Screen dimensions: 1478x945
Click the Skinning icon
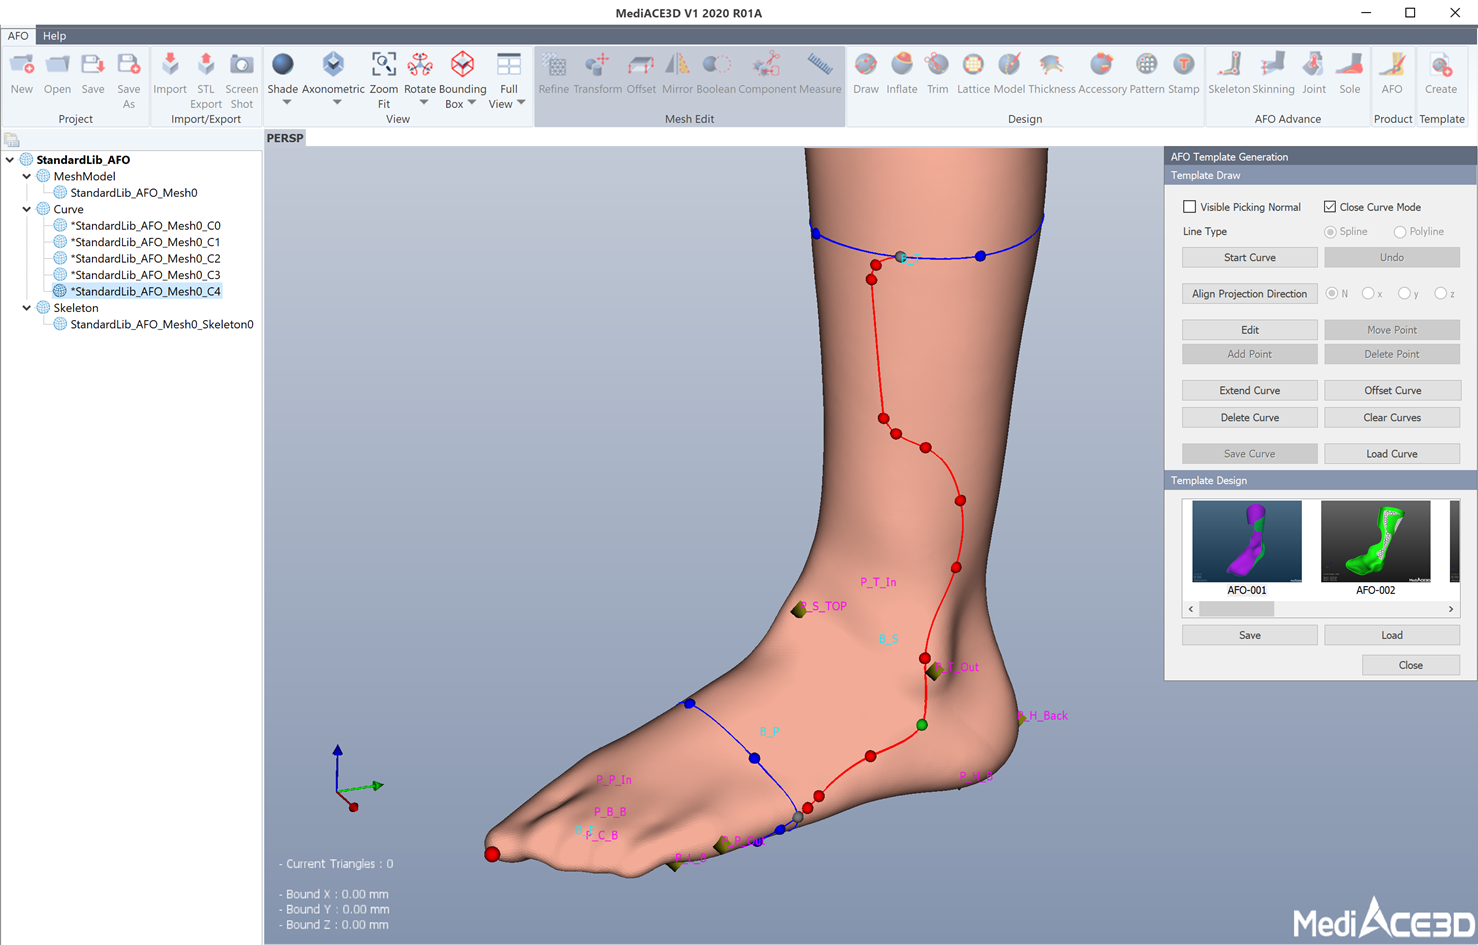coord(1273,65)
